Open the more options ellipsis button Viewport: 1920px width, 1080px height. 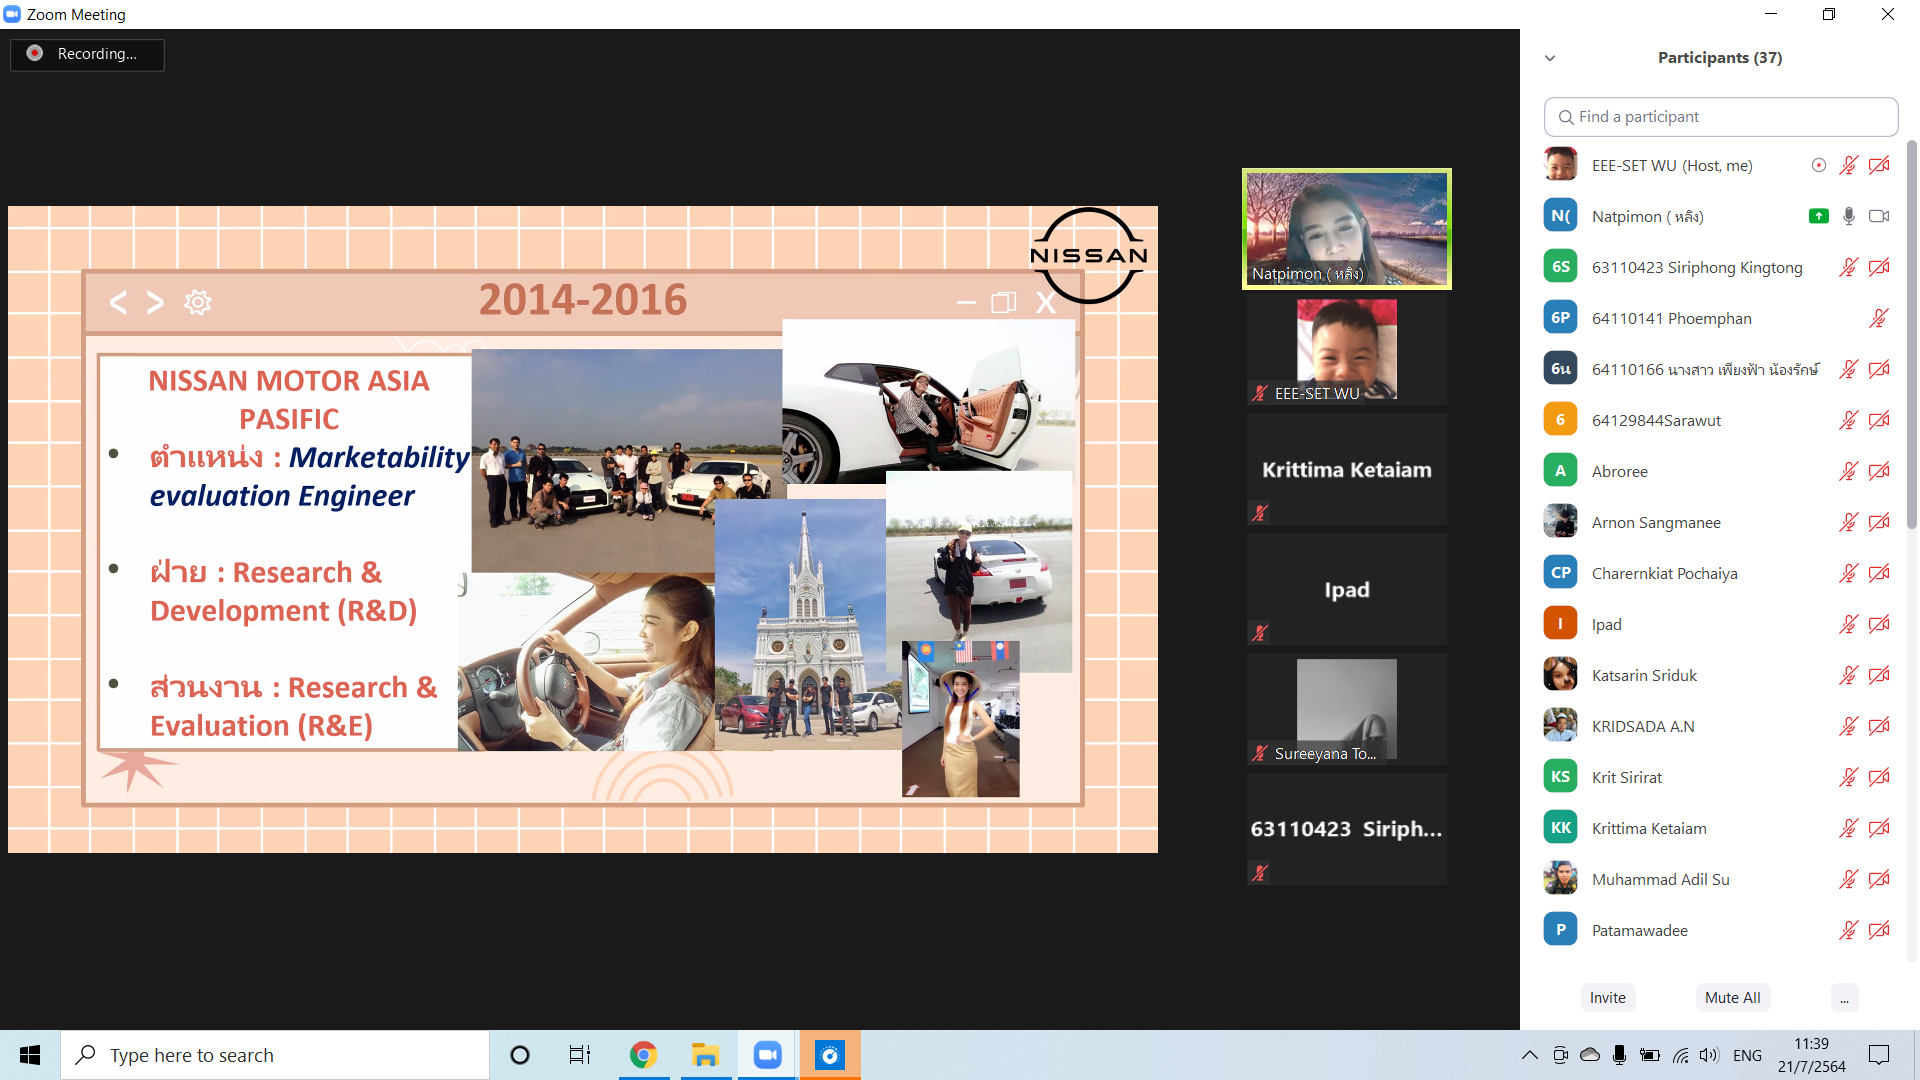(1844, 997)
